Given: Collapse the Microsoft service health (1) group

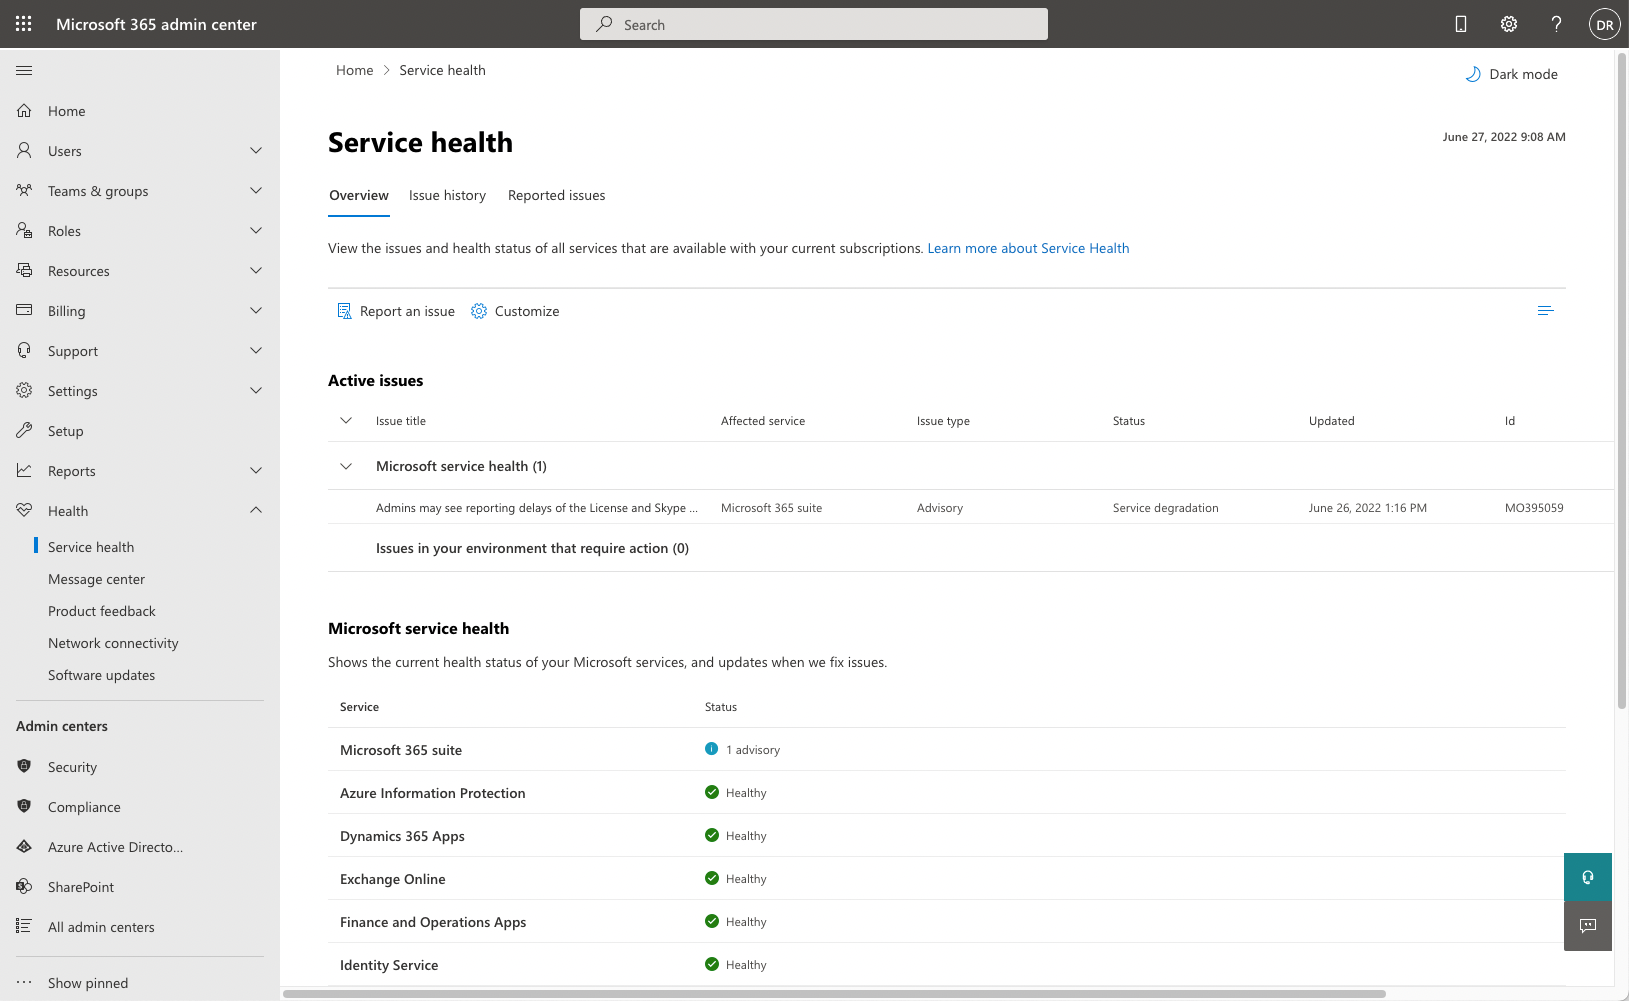Looking at the screenshot, I should [346, 466].
